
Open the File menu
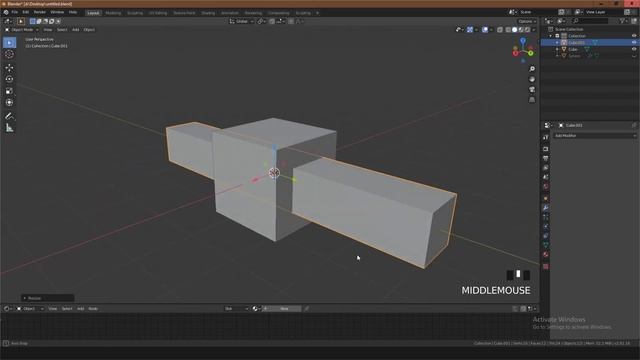pyautogui.click(x=15, y=12)
